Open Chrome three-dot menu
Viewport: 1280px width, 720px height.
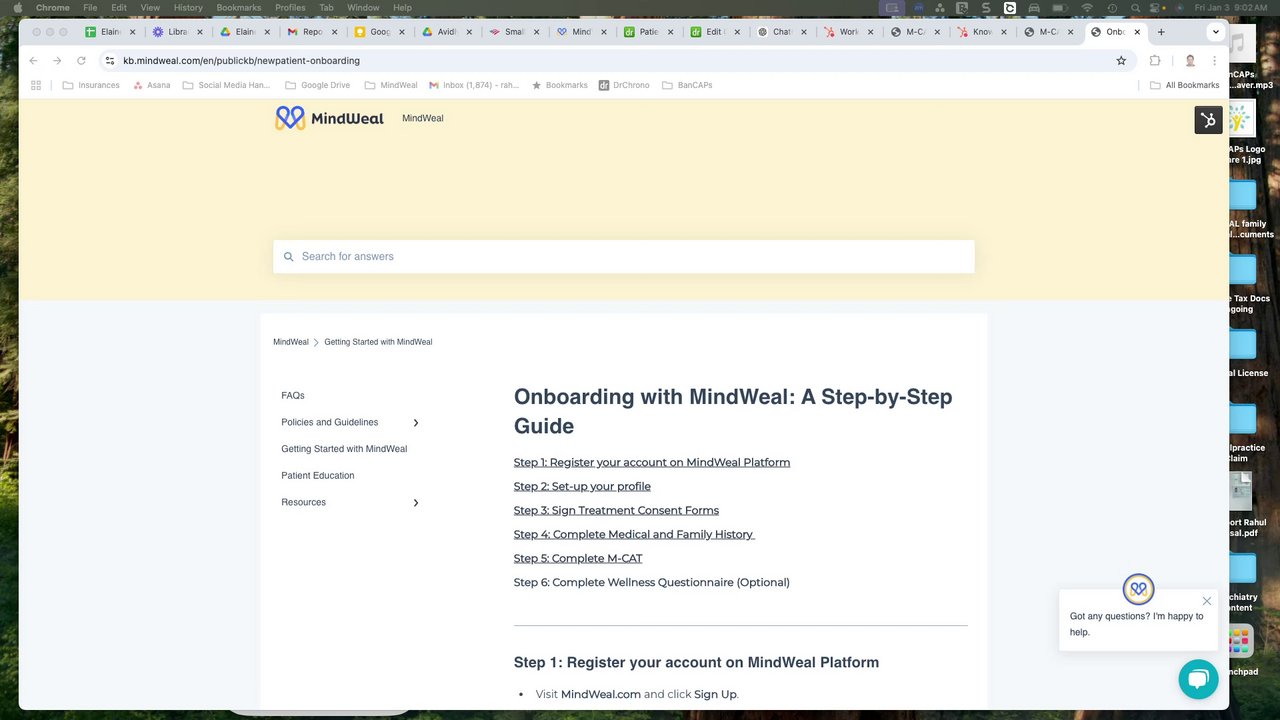1214,61
